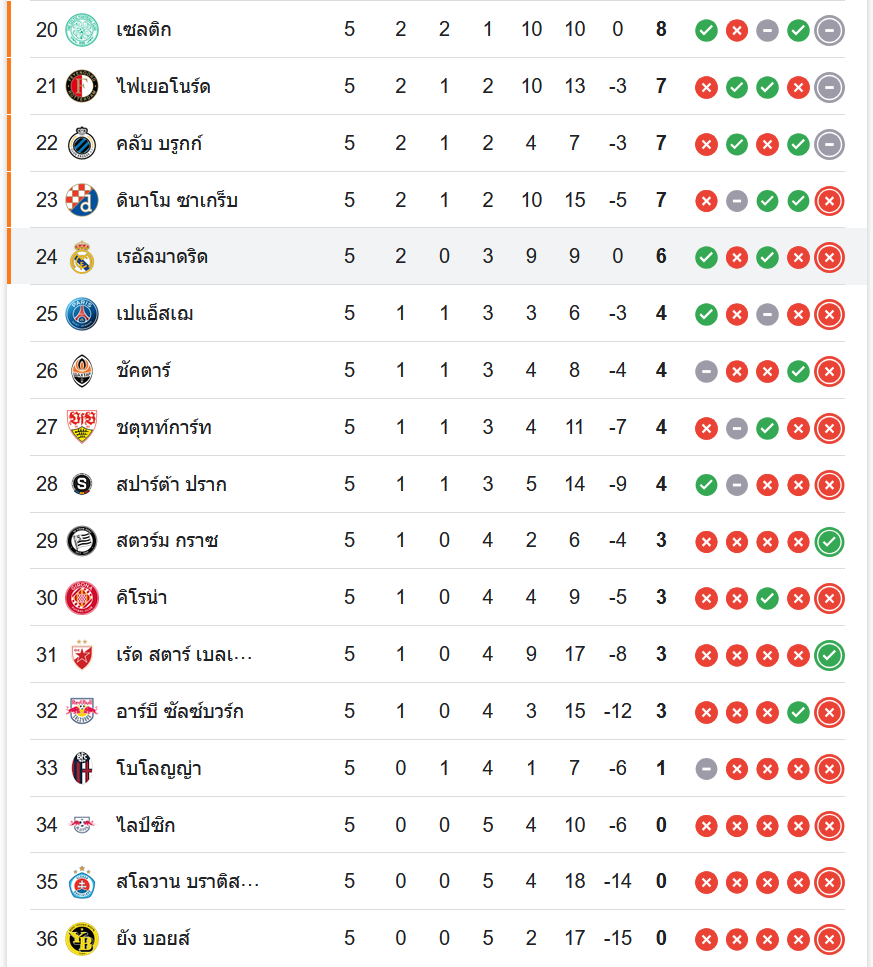Image resolution: width=873 pixels, height=967 pixels.
Task: Click the Celtic club crest
Action: coord(82,30)
